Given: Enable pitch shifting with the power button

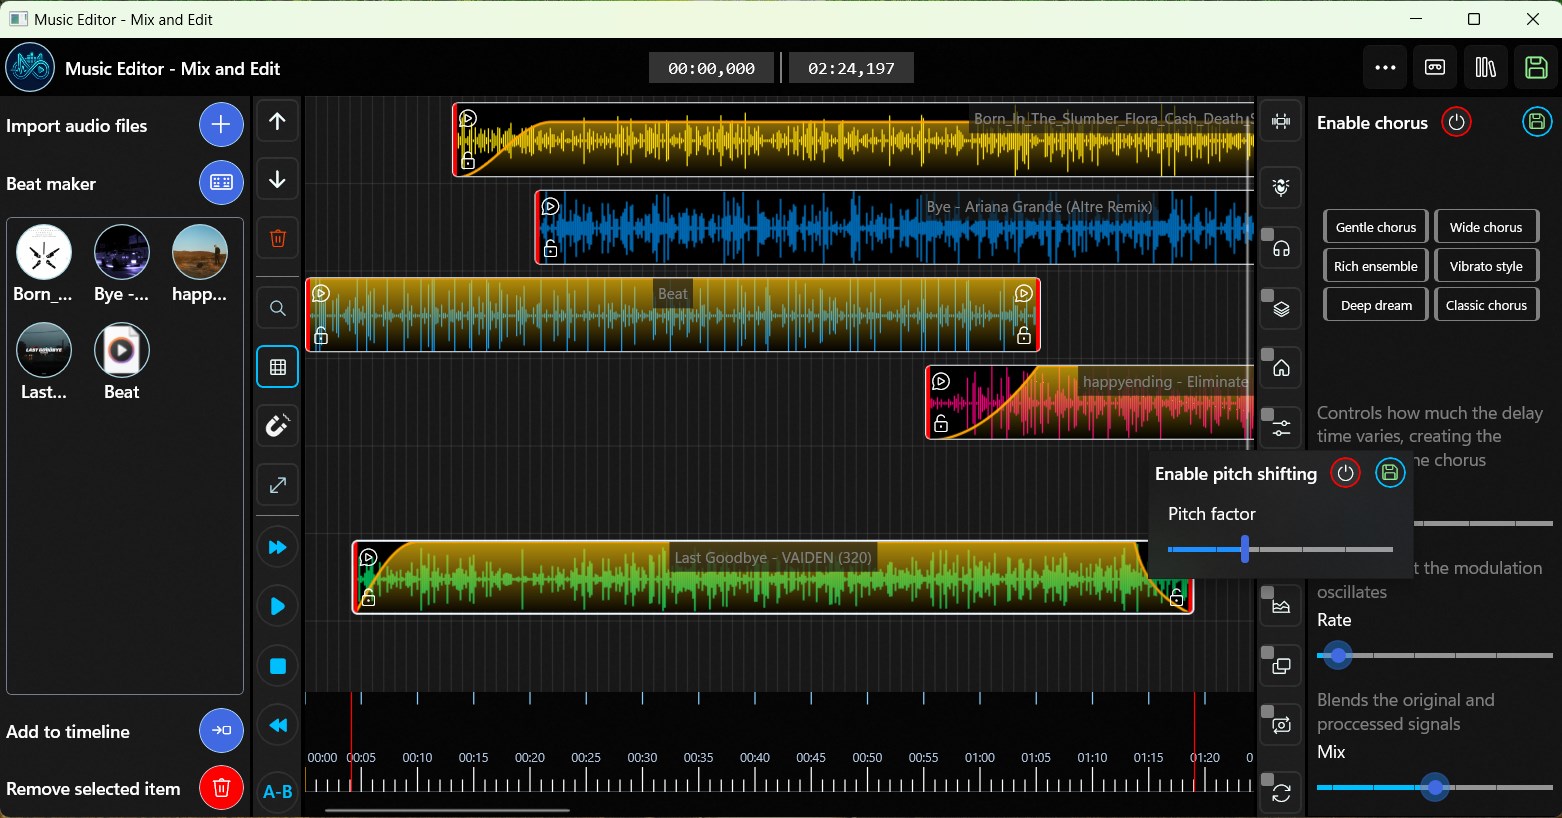Looking at the screenshot, I should 1345,473.
